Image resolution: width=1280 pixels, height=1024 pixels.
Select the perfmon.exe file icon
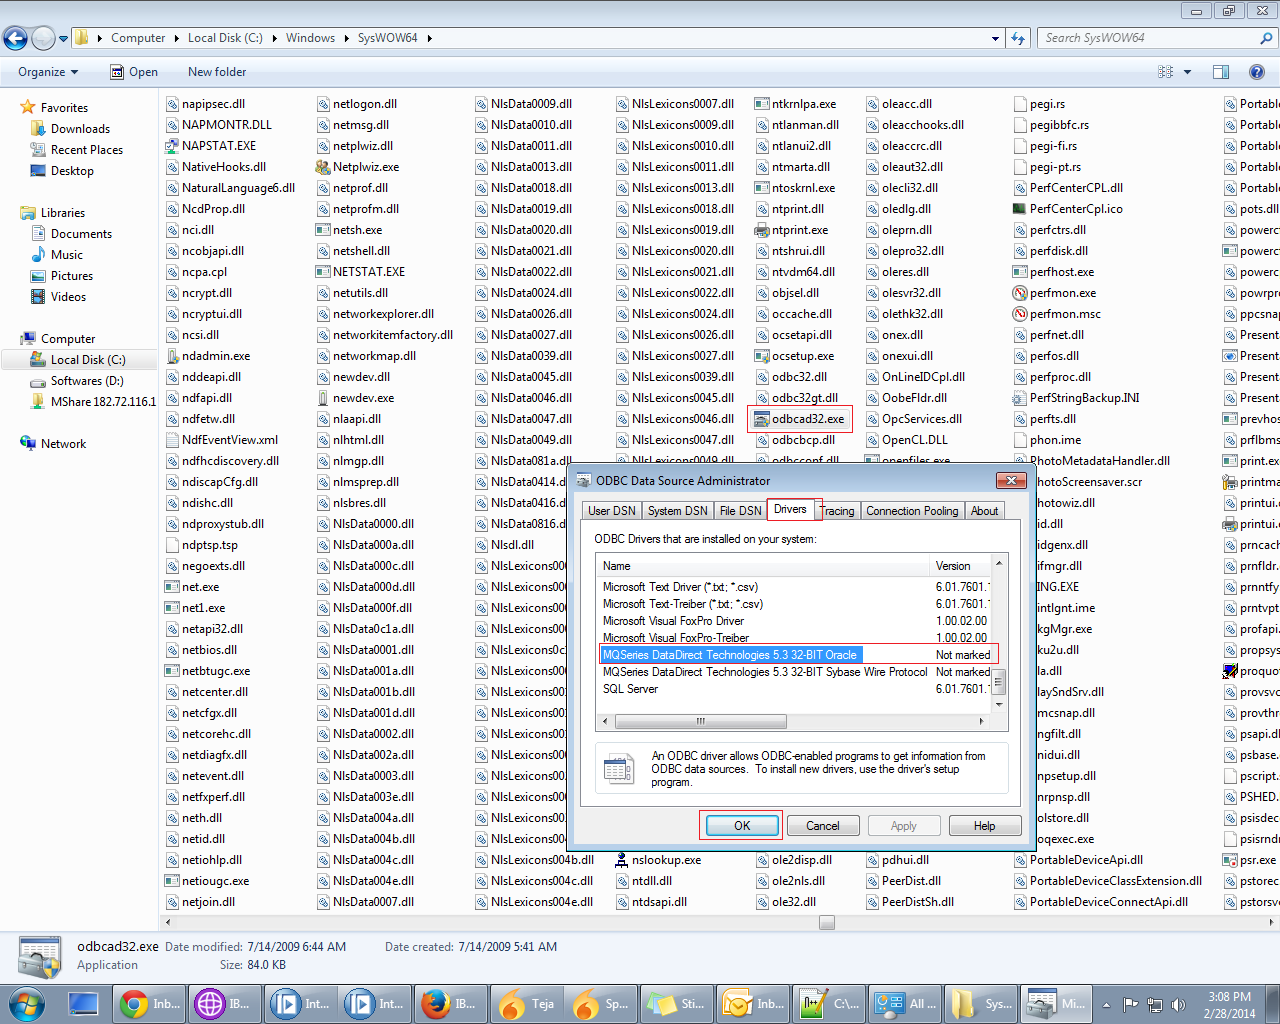click(1020, 293)
